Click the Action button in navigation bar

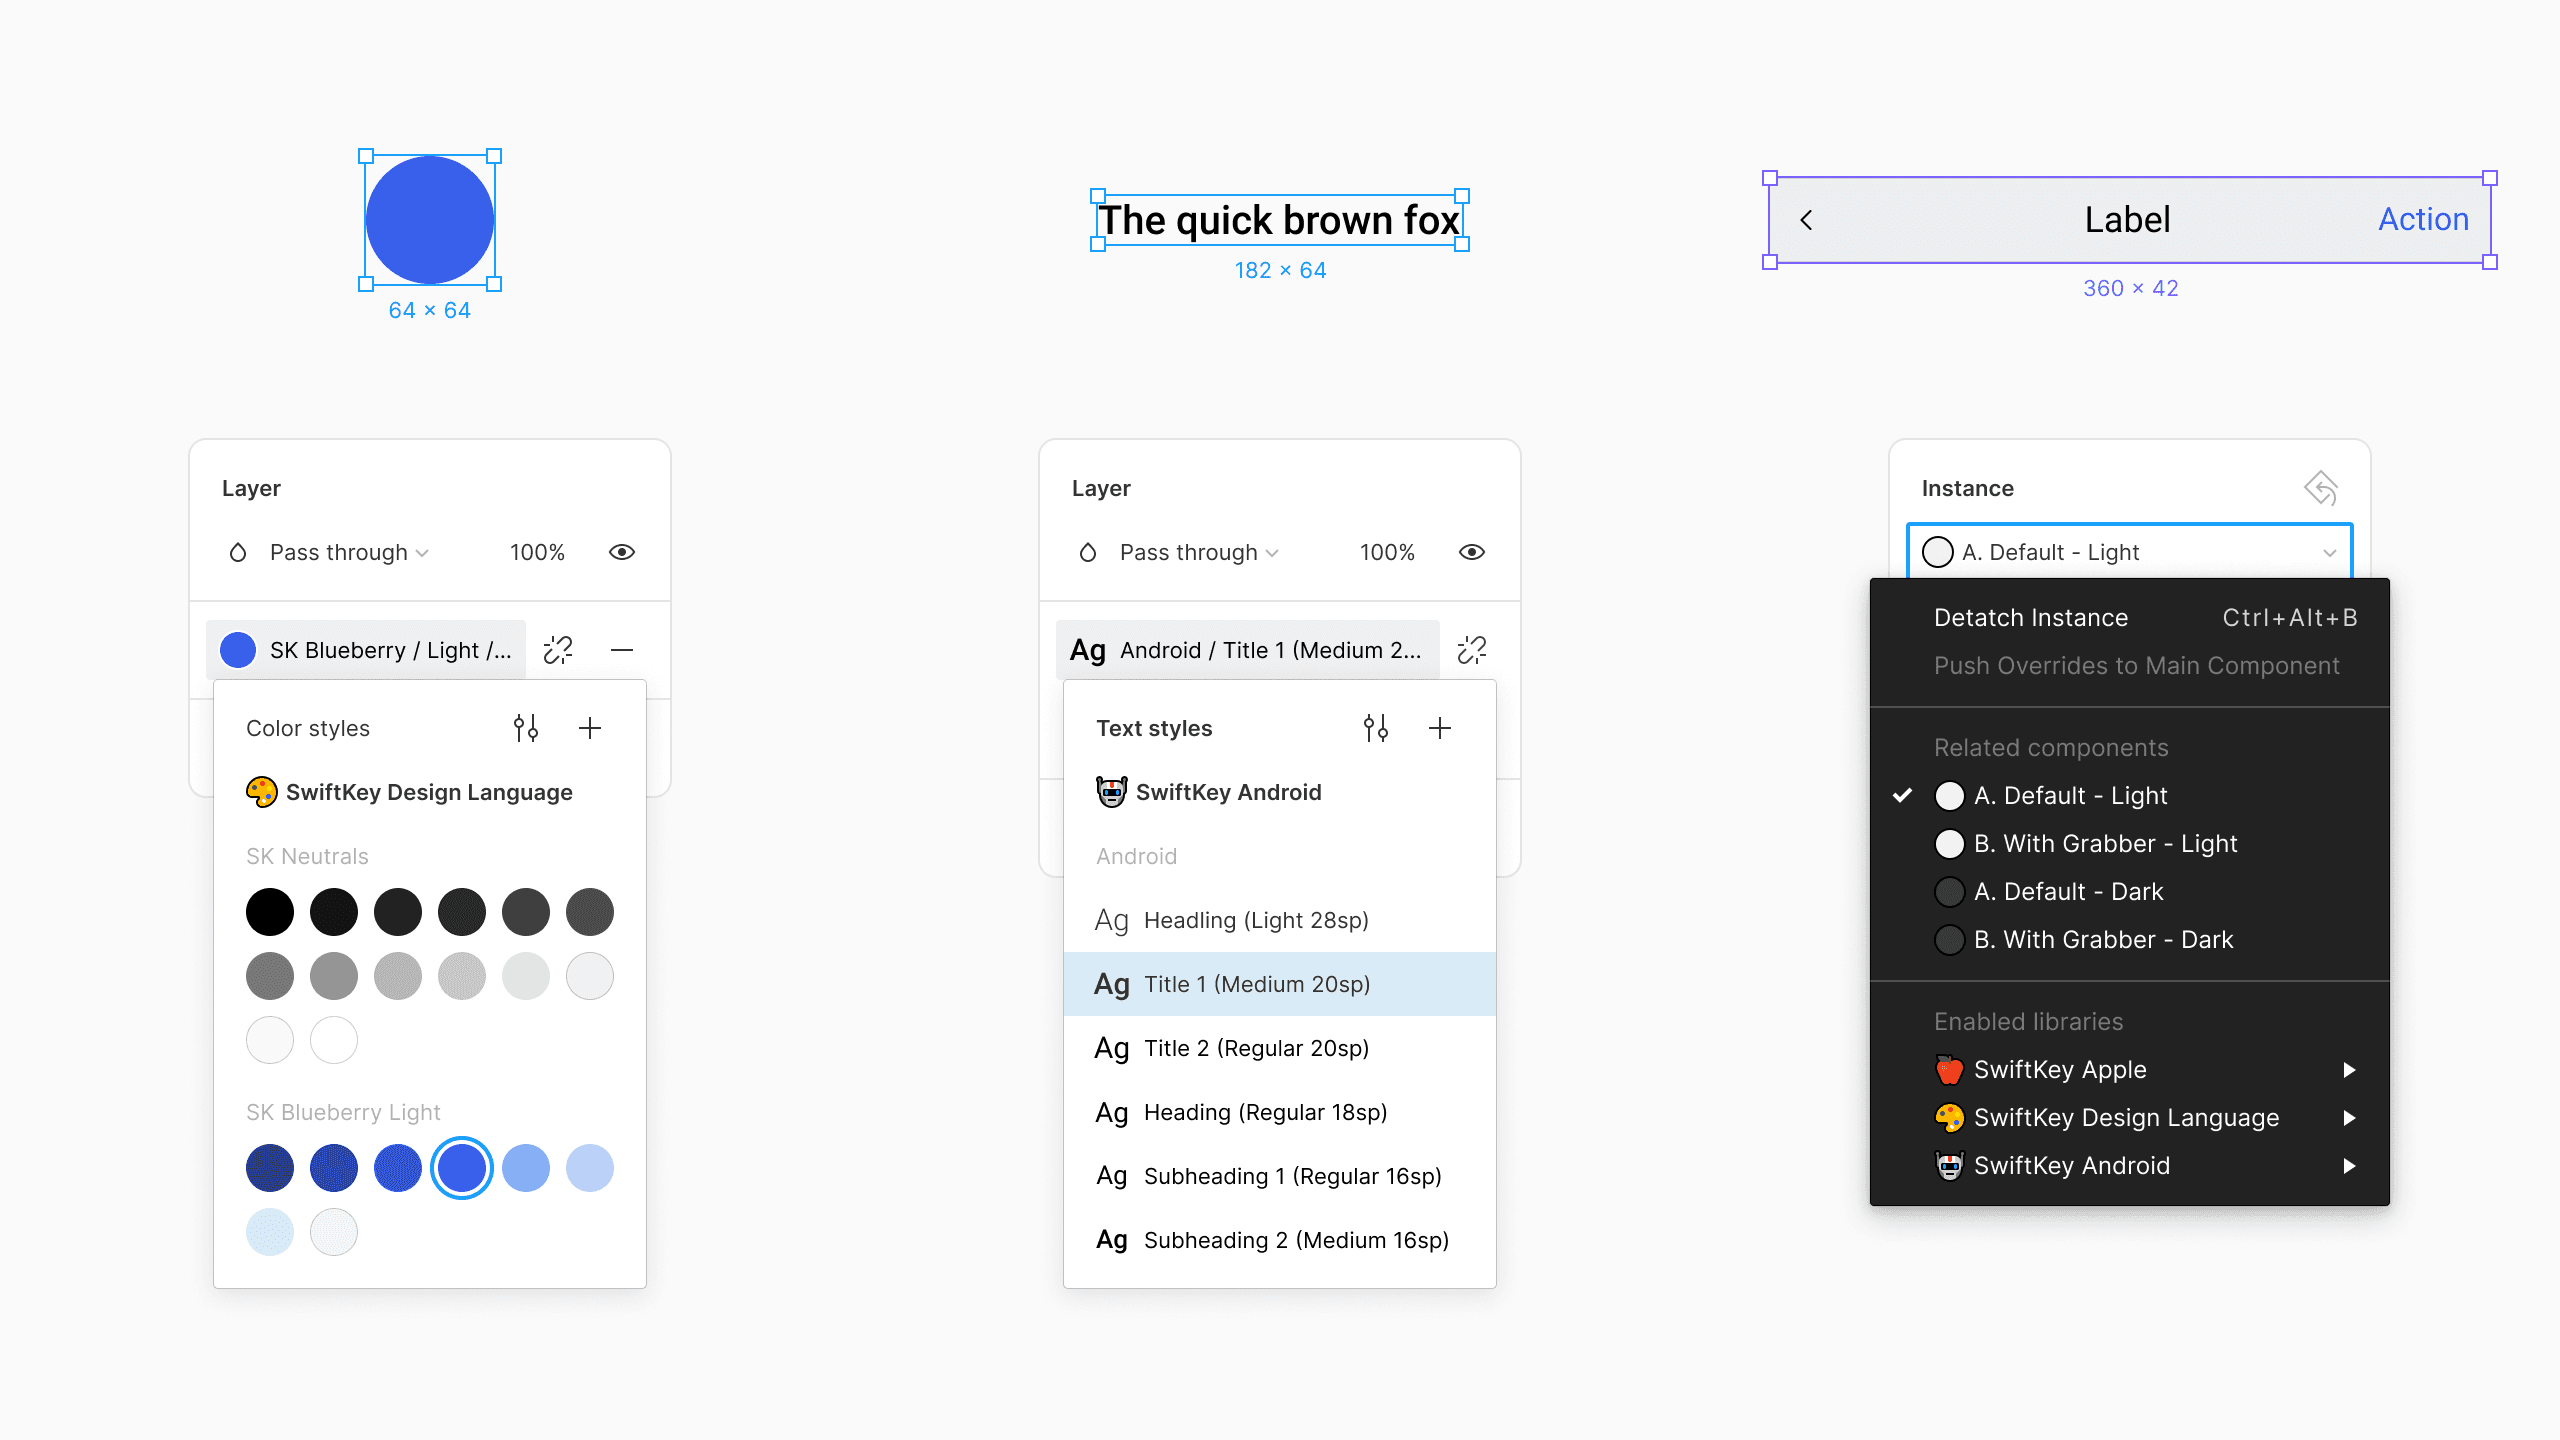tap(2423, 220)
